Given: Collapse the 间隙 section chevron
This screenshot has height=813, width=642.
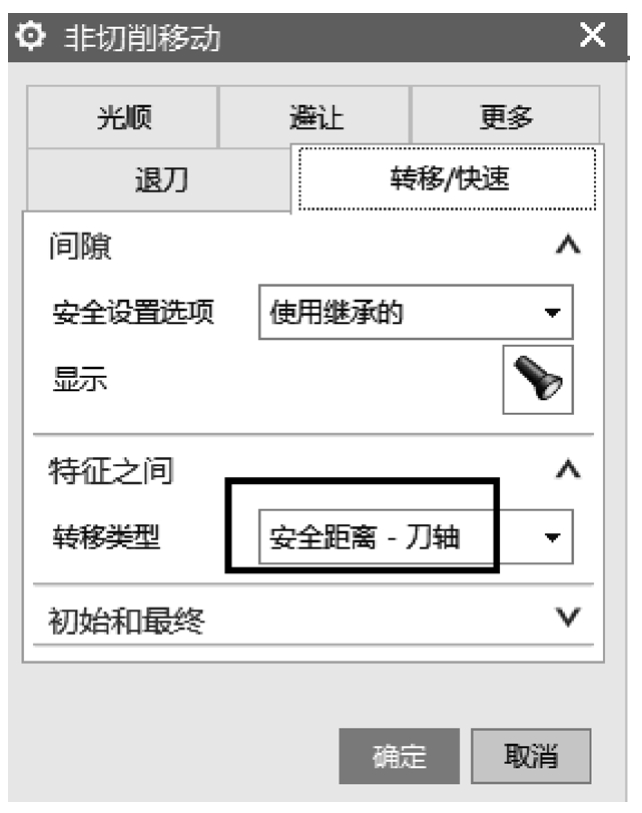Looking at the screenshot, I should [x=568, y=245].
